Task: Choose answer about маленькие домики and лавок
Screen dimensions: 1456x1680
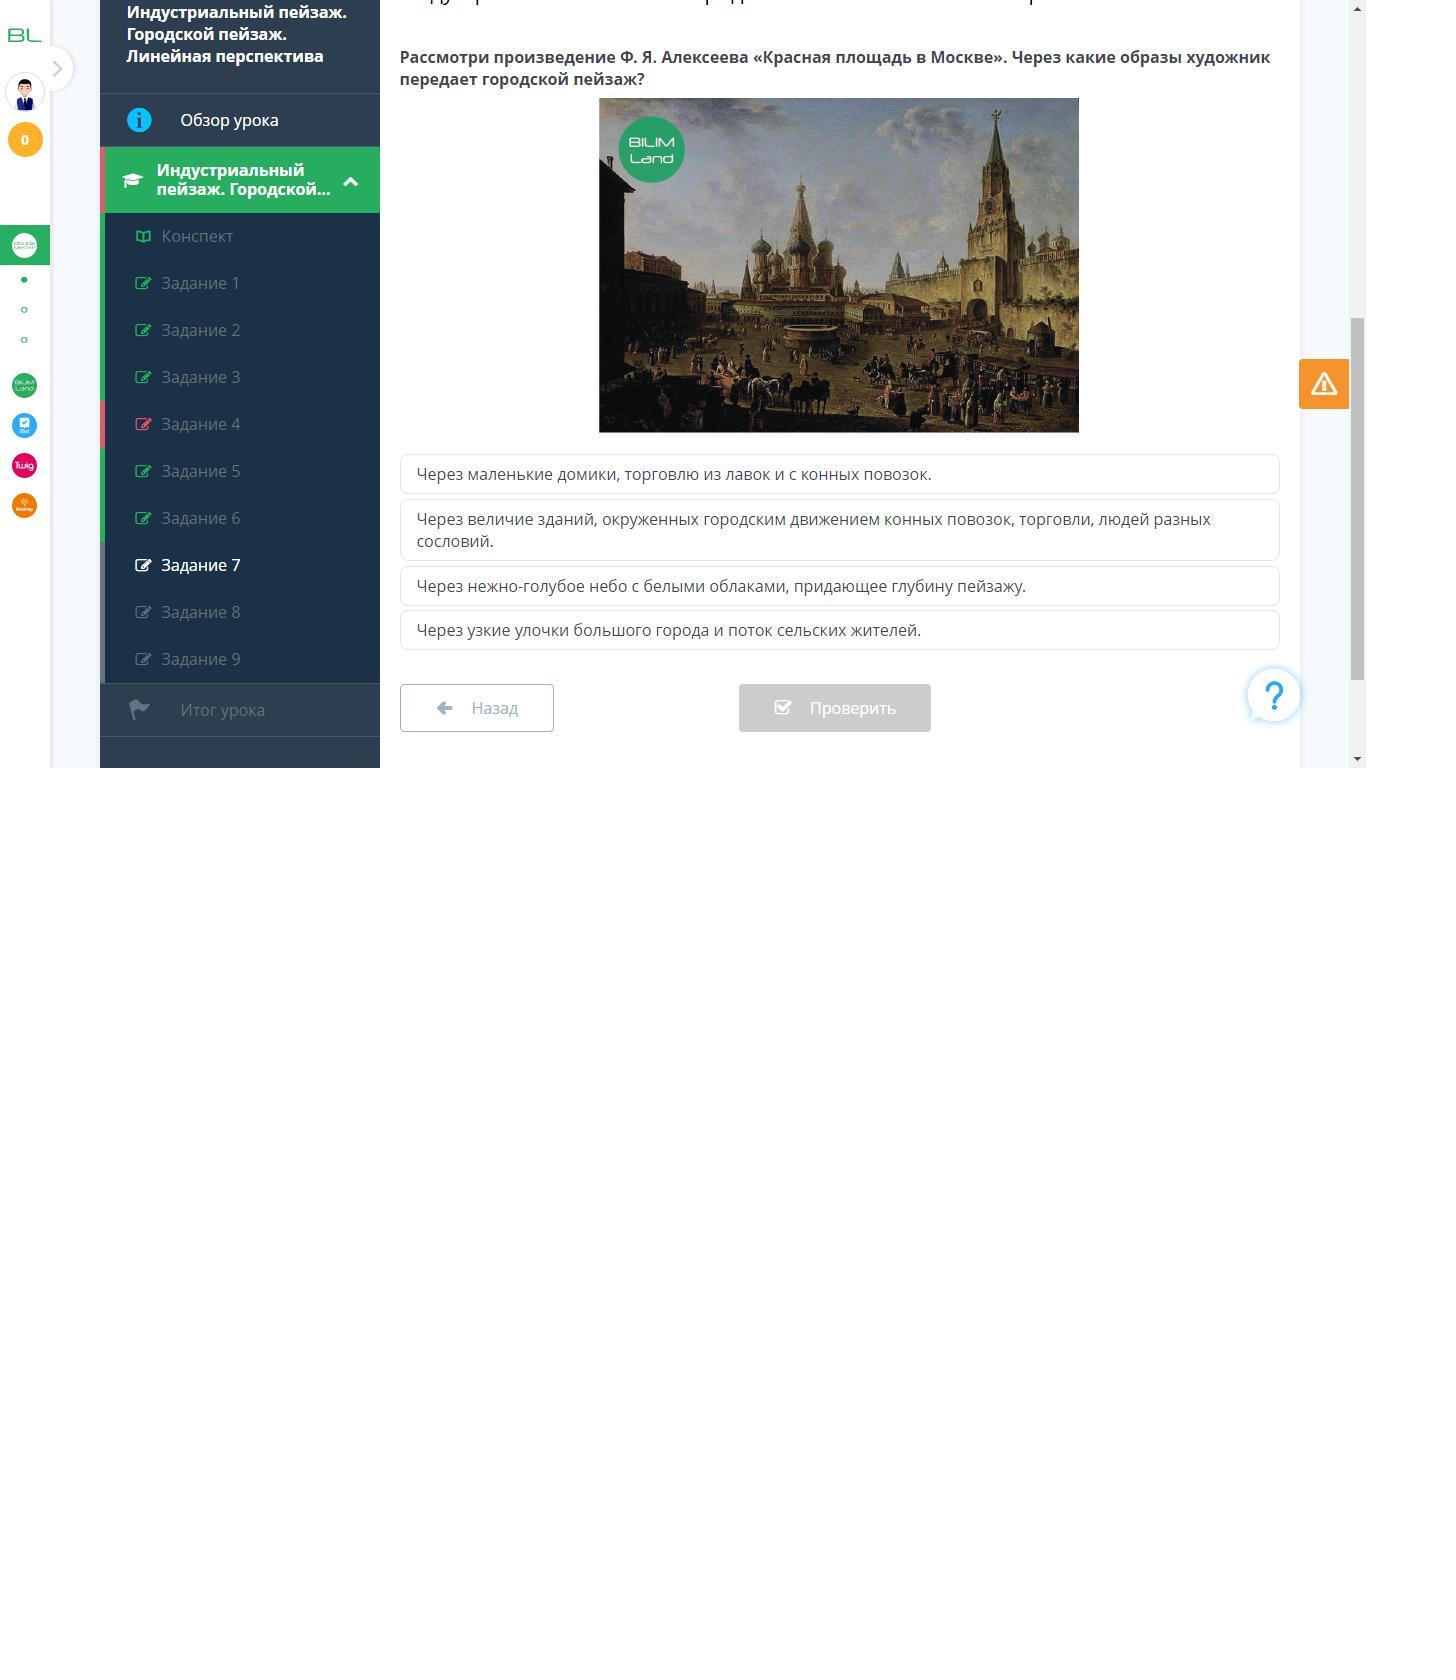Action: coord(840,474)
